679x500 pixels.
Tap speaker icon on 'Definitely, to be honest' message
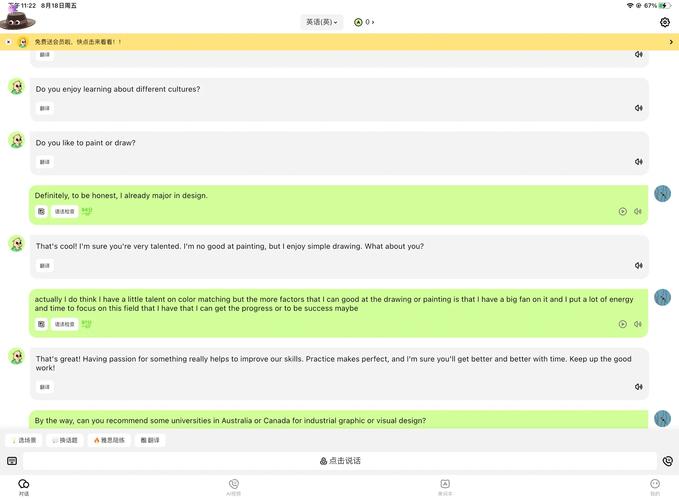point(638,212)
